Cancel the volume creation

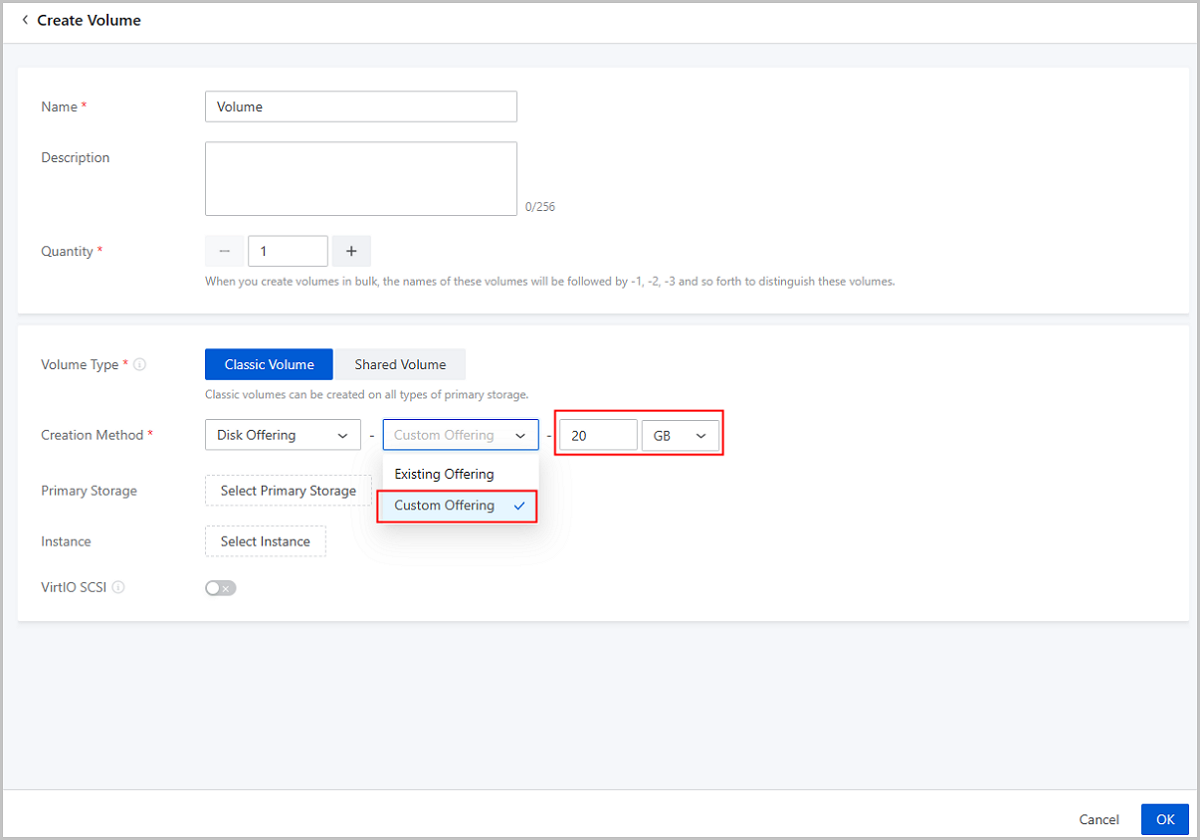pyautogui.click(x=1099, y=819)
